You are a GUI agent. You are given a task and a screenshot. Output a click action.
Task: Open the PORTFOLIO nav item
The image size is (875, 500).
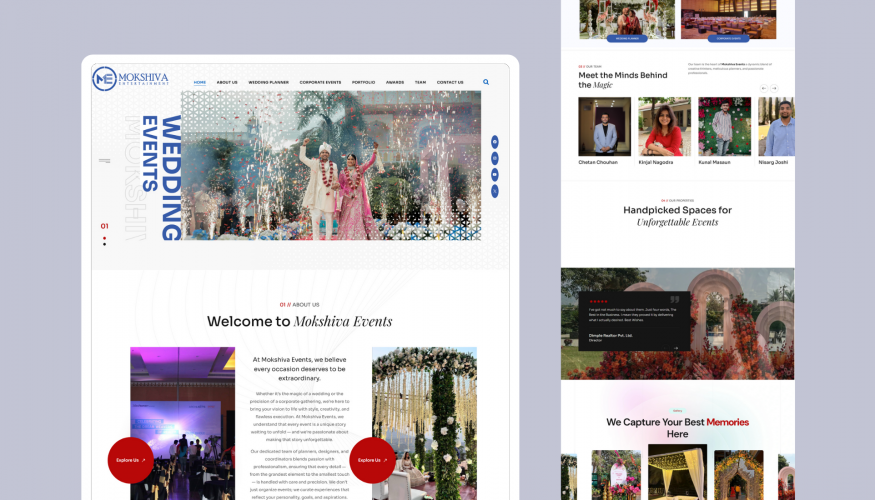tap(363, 82)
